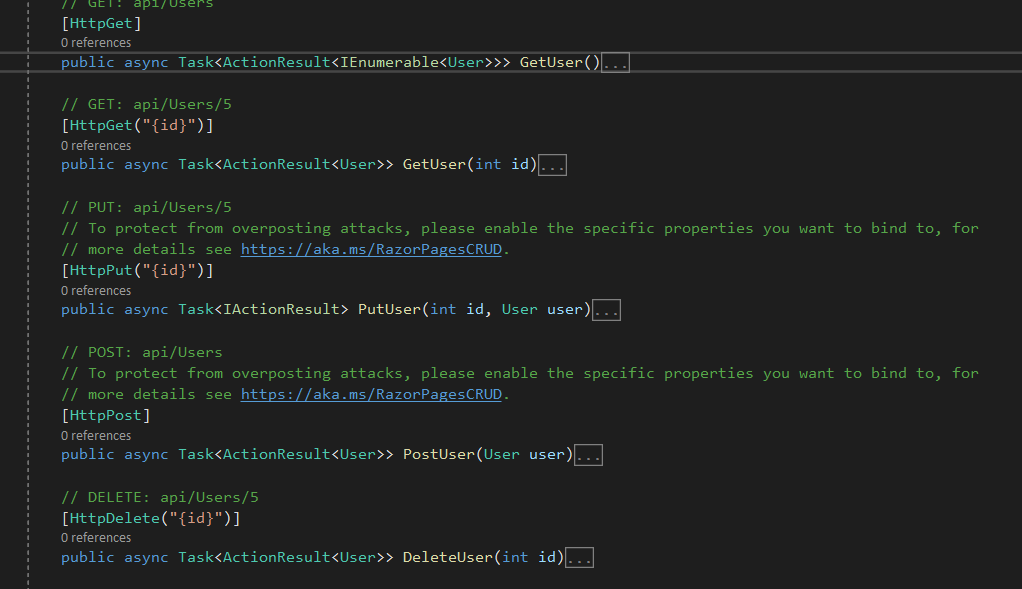Open RazorPagesCRUD link above HttpPost attribute

pyautogui.click(x=372, y=395)
